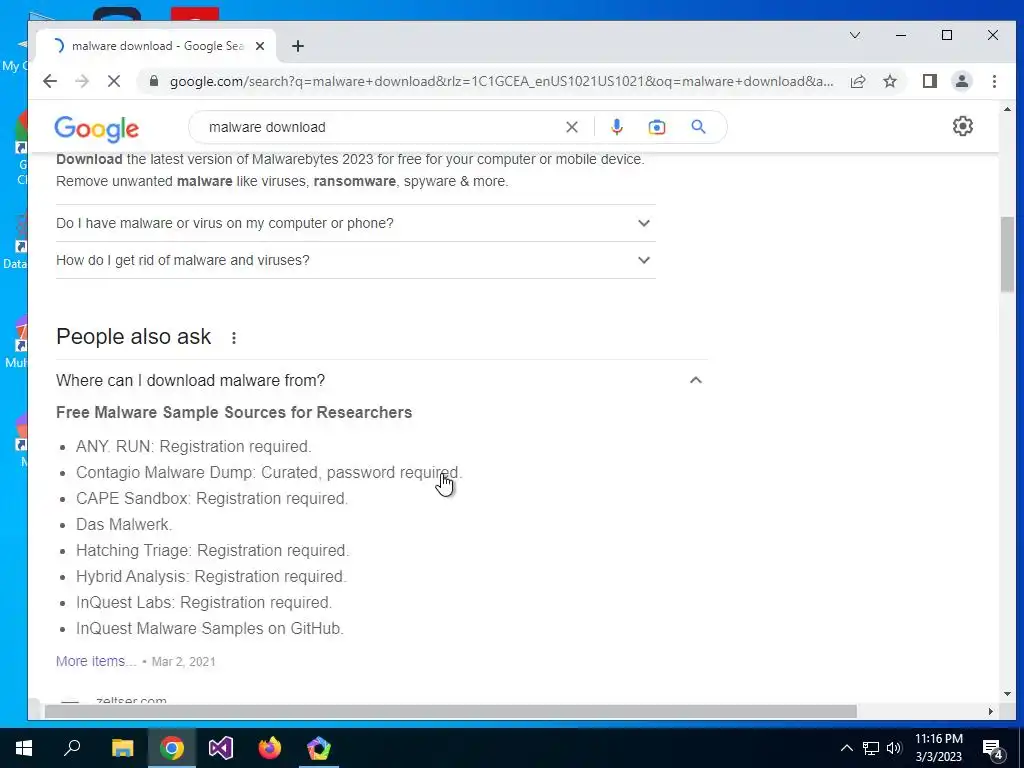Click 'Das Malwerk.' list entry
Screen dimensions: 1024x768
[x=124, y=524]
